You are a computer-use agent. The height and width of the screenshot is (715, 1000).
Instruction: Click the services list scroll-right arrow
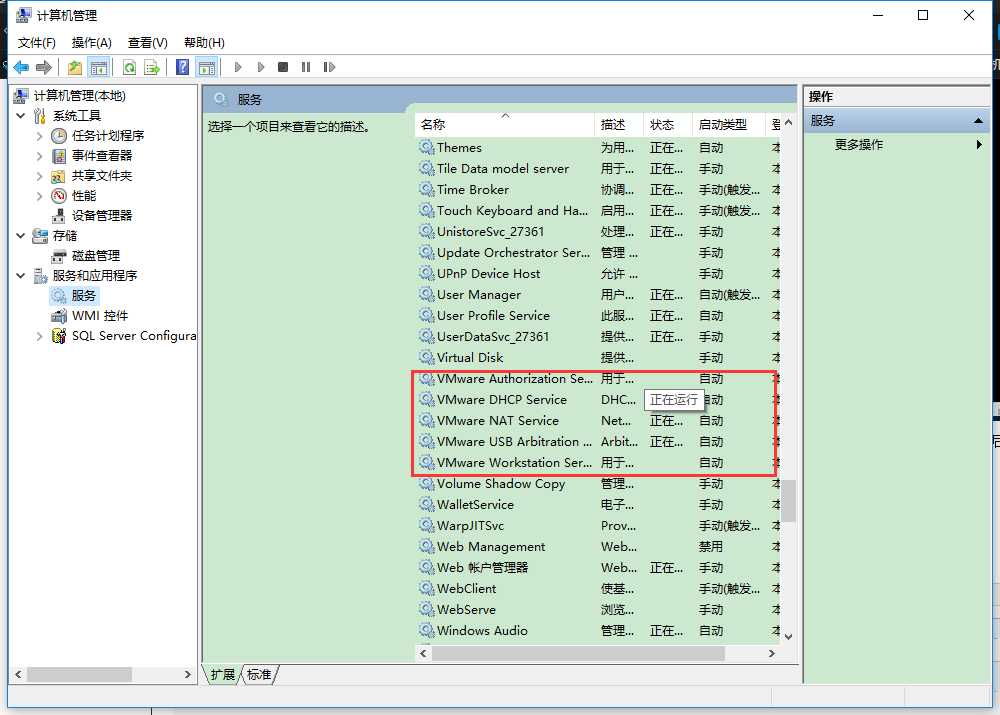pyautogui.click(x=772, y=654)
